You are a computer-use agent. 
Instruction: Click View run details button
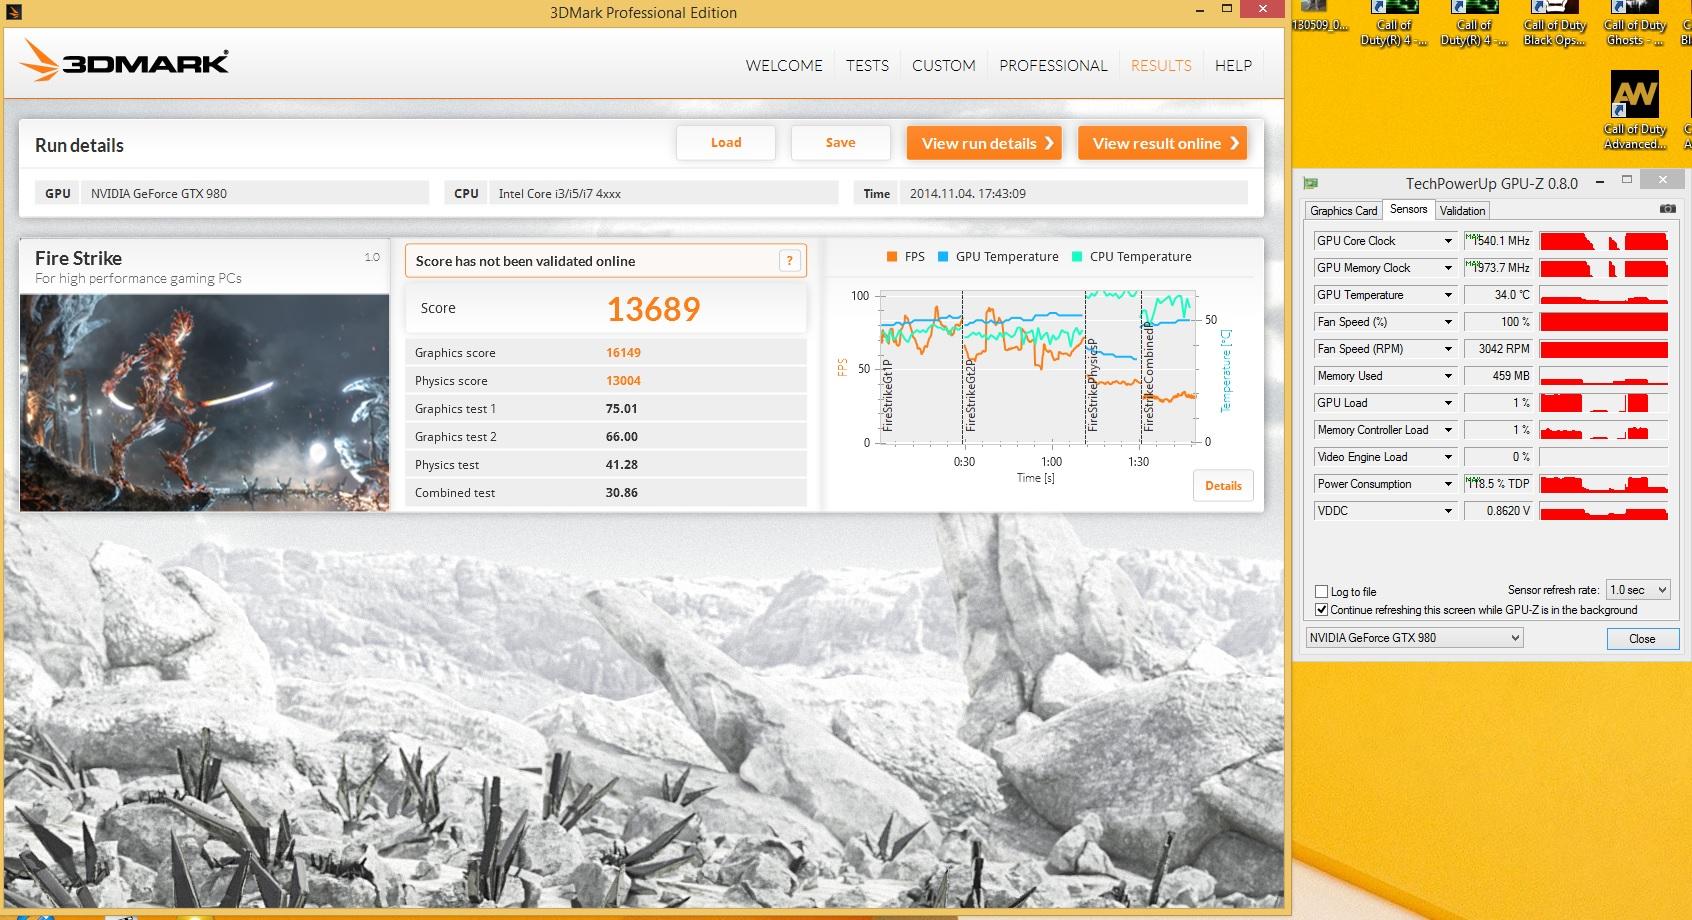coord(985,143)
